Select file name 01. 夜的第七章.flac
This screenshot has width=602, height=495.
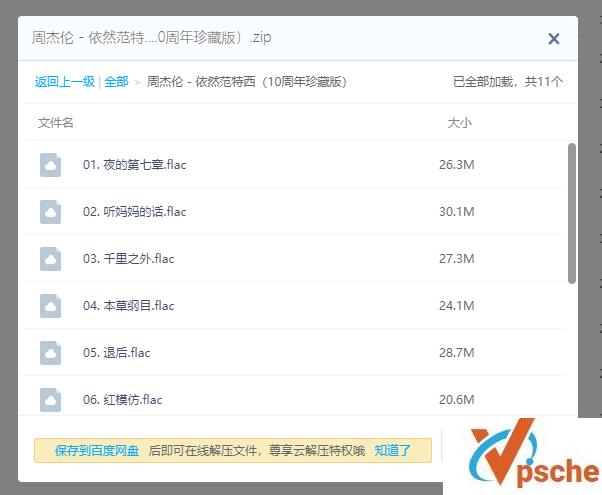(x=135, y=165)
